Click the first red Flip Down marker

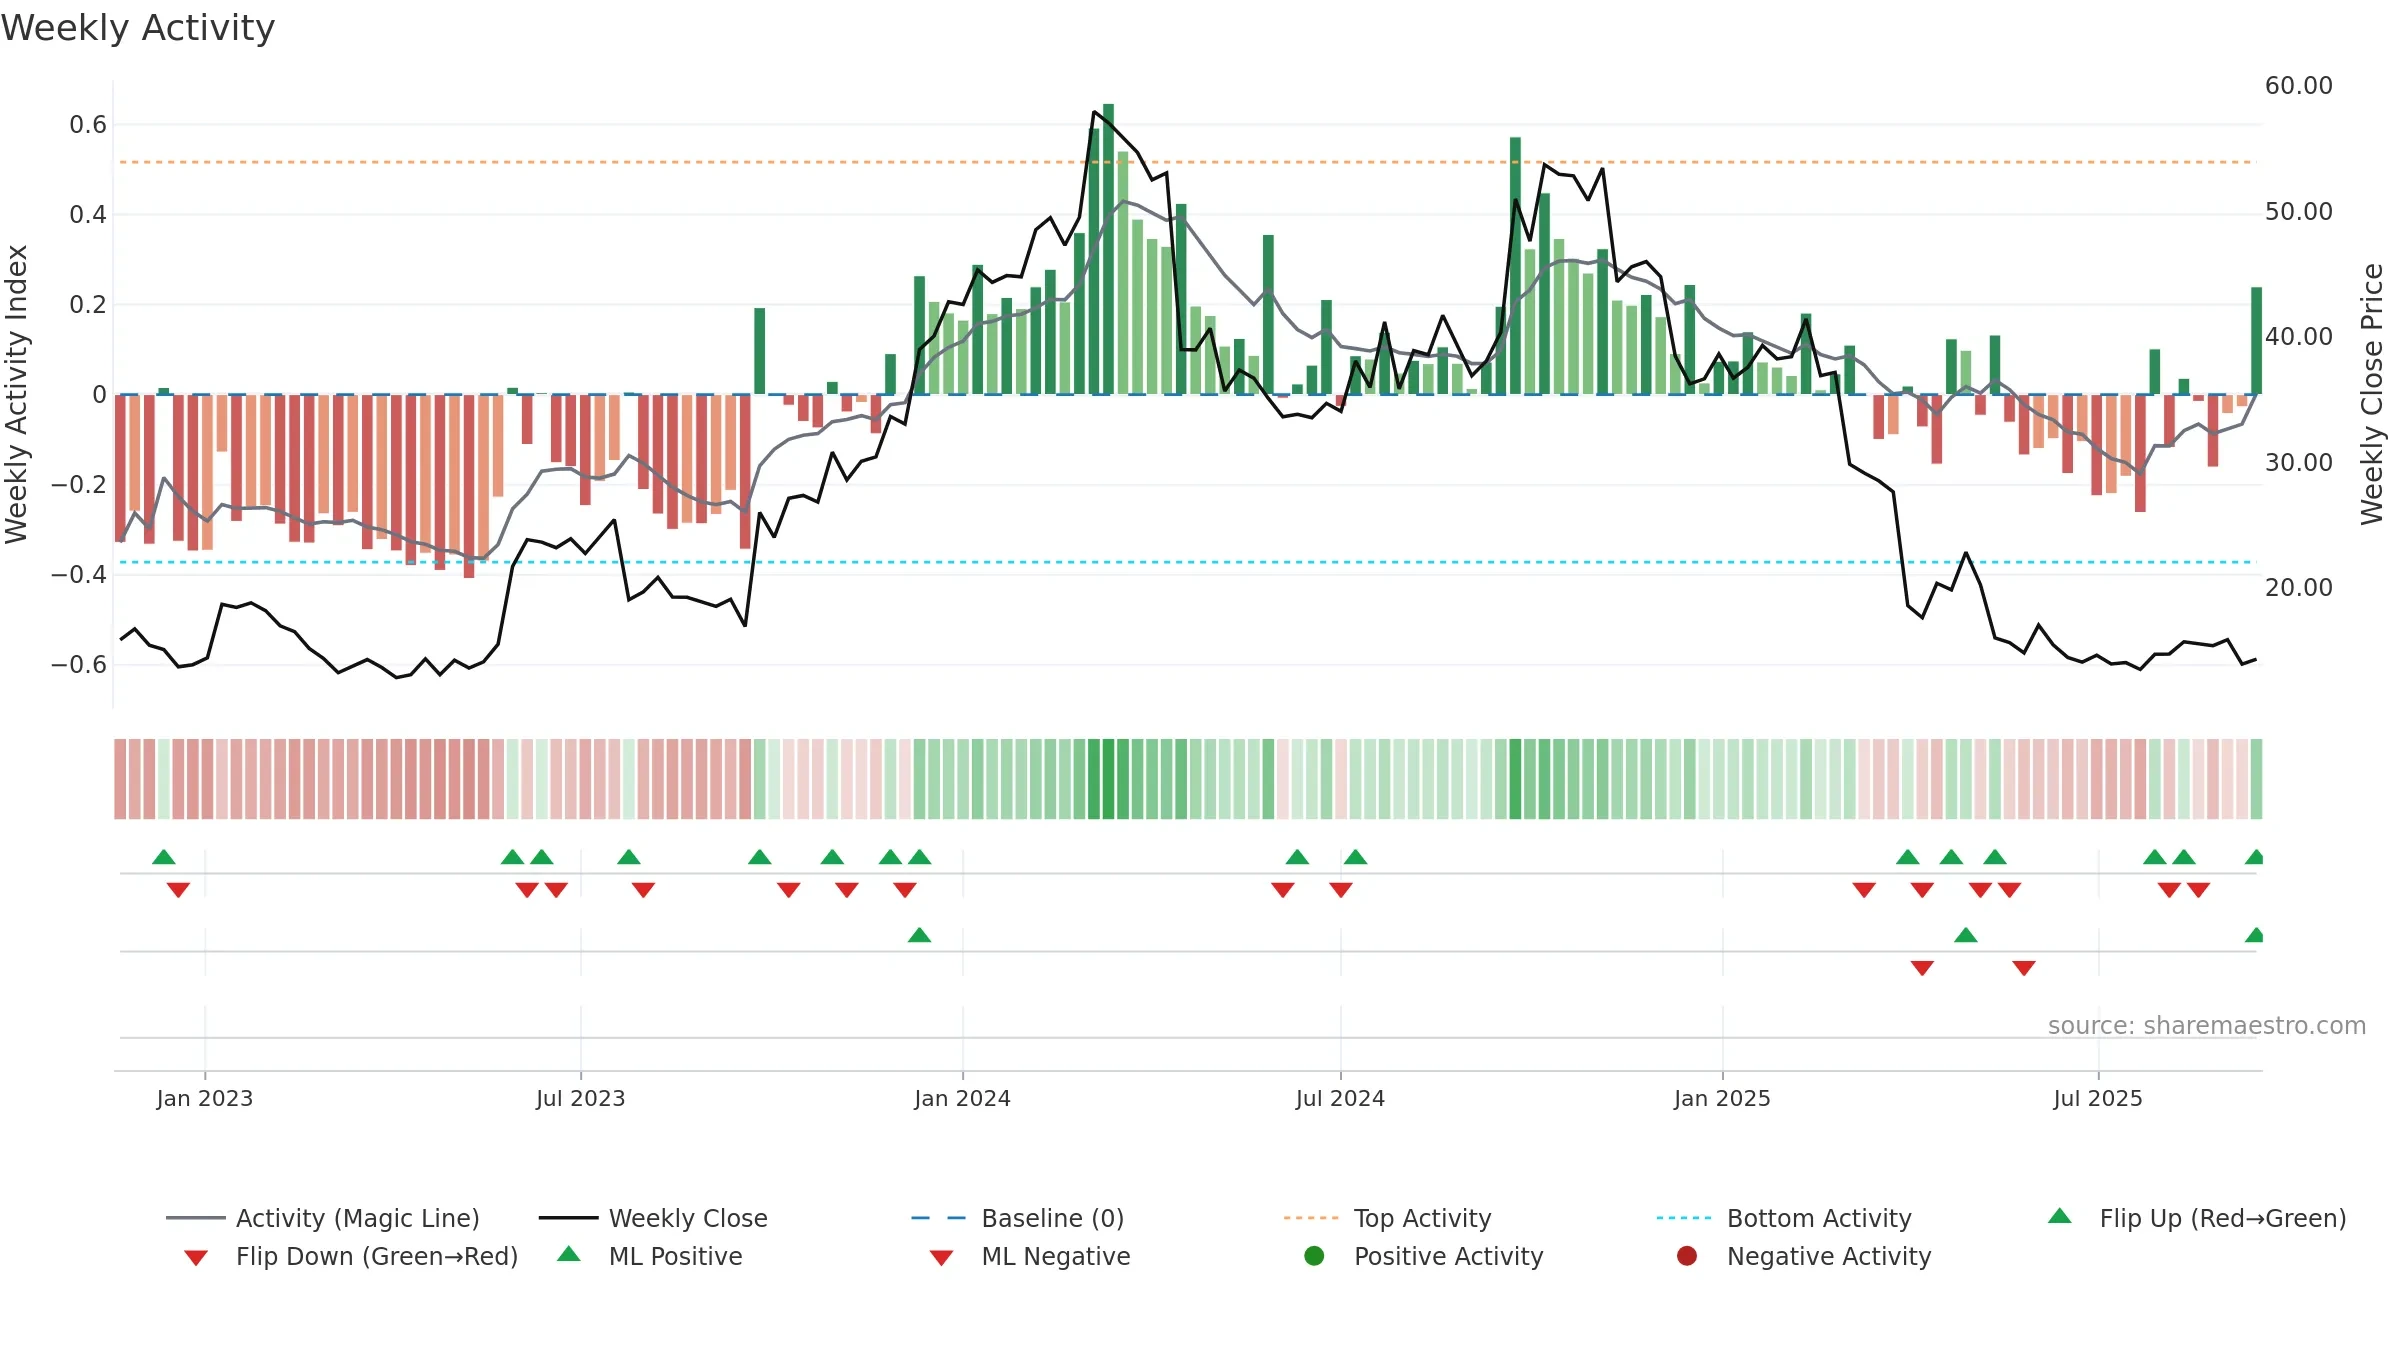[x=179, y=890]
